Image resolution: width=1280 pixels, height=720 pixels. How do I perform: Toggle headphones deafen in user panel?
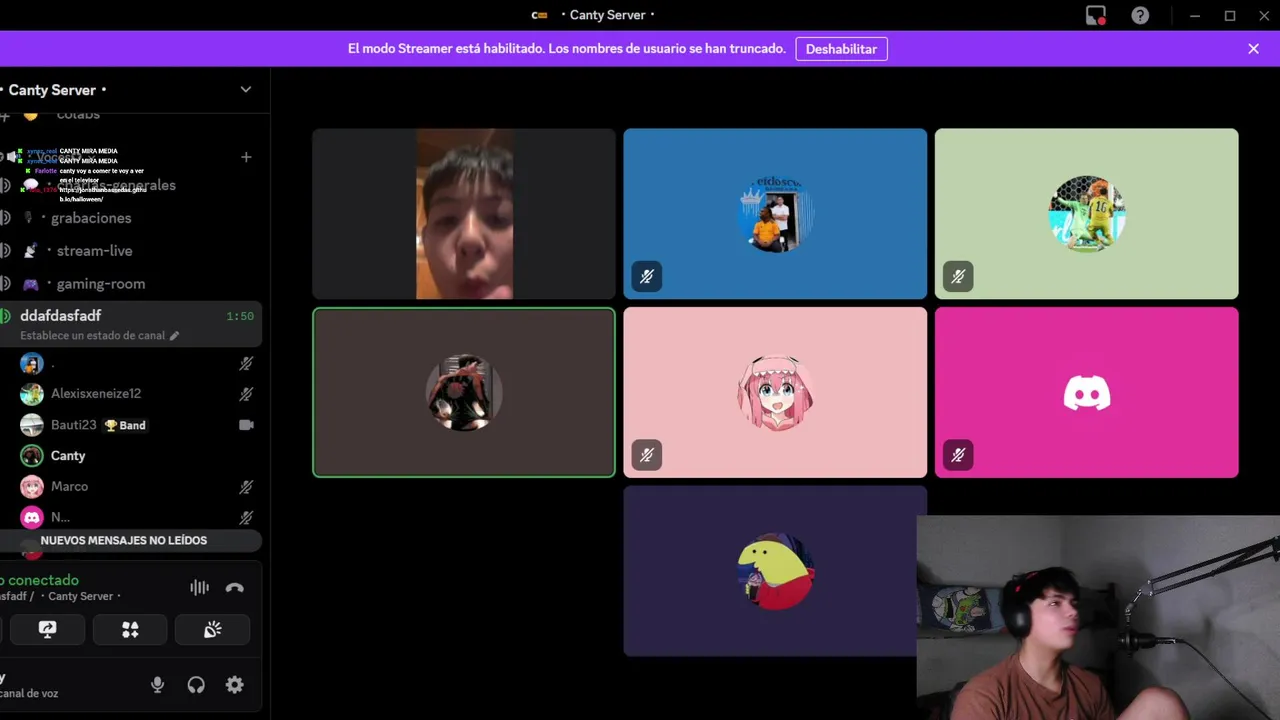(196, 685)
